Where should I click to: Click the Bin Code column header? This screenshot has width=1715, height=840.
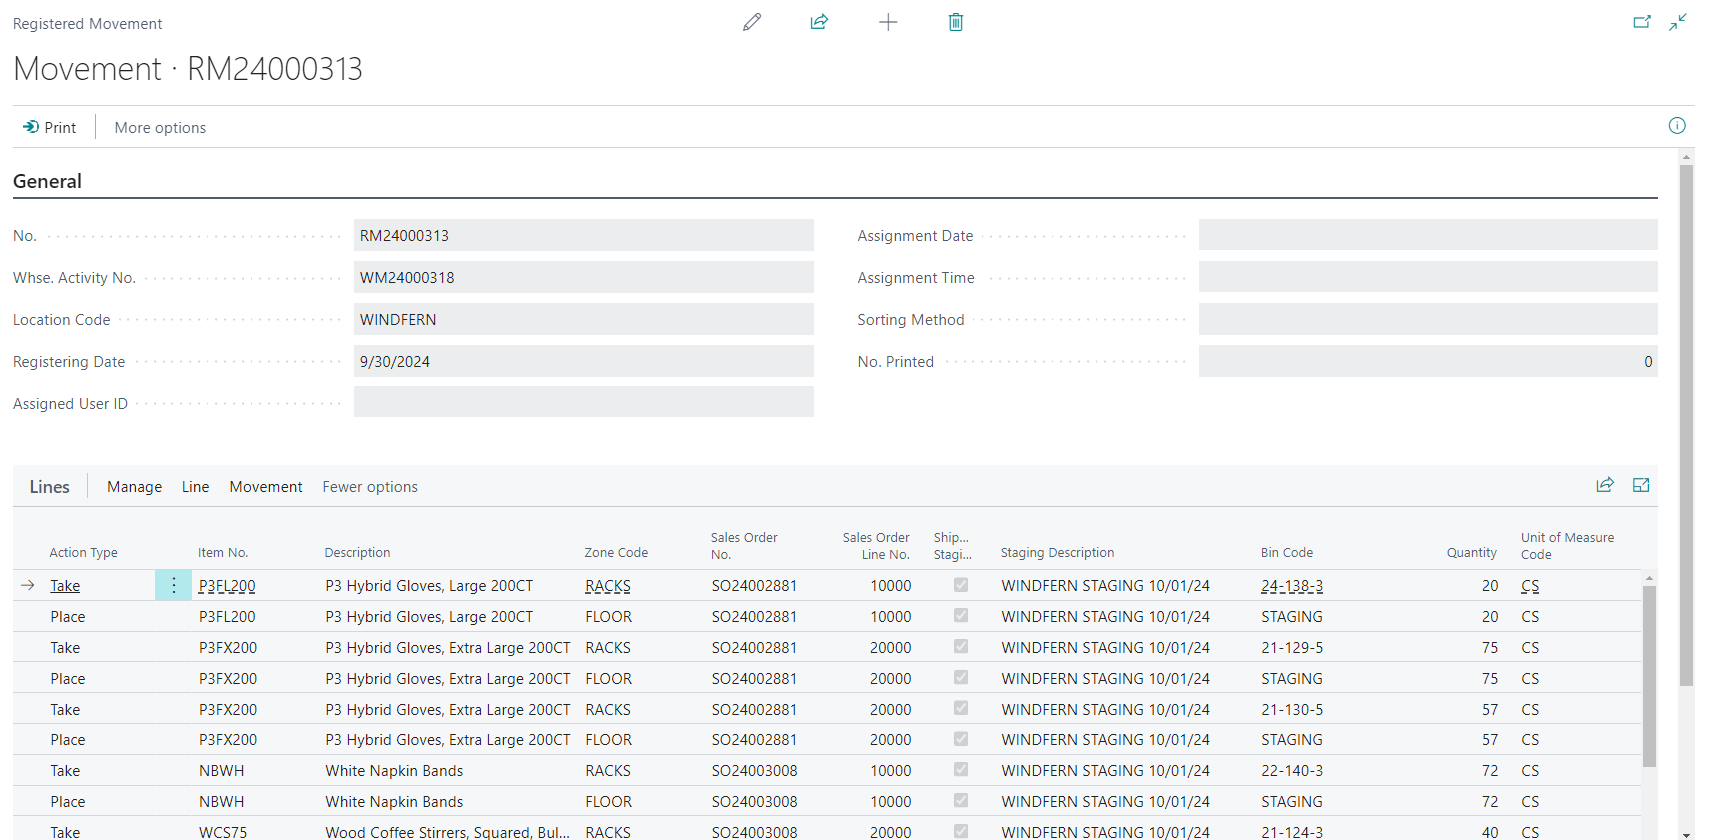pyautogui.click(x=1287, y=552)
